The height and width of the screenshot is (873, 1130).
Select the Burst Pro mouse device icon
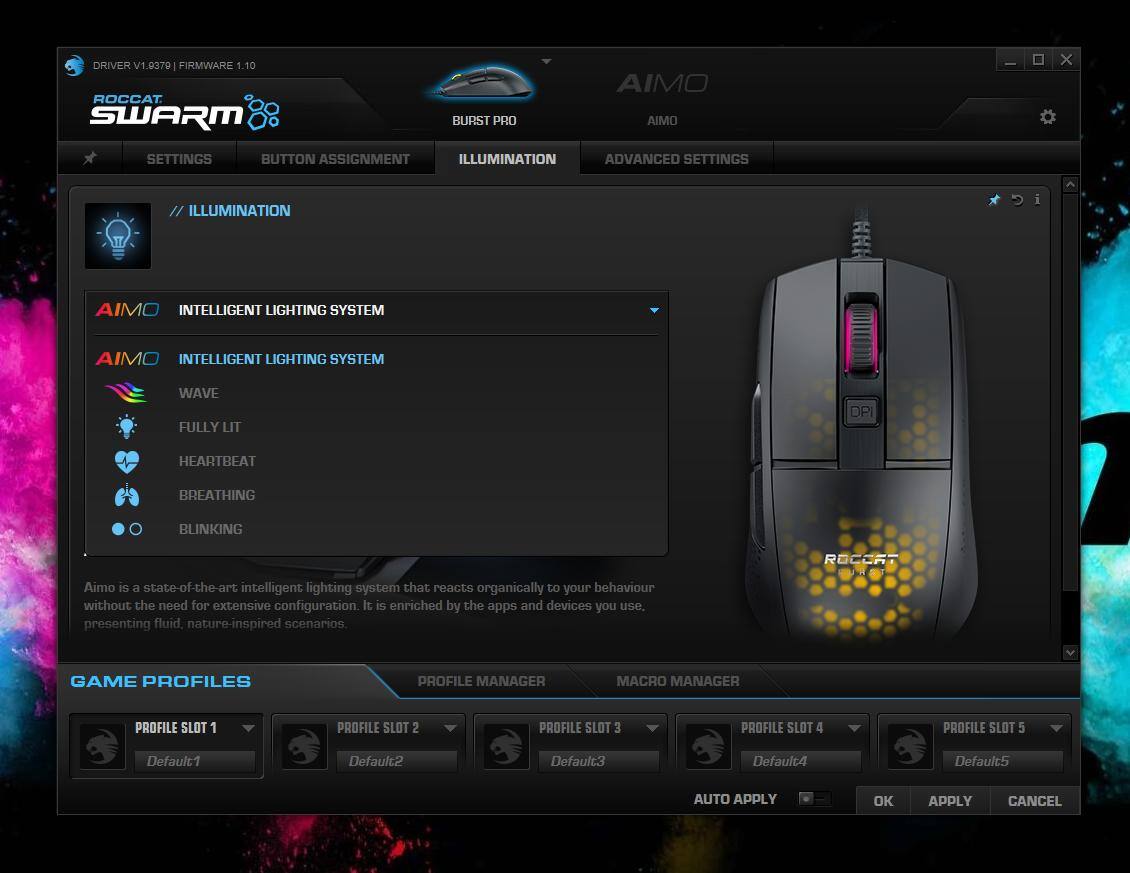[484, 85]
